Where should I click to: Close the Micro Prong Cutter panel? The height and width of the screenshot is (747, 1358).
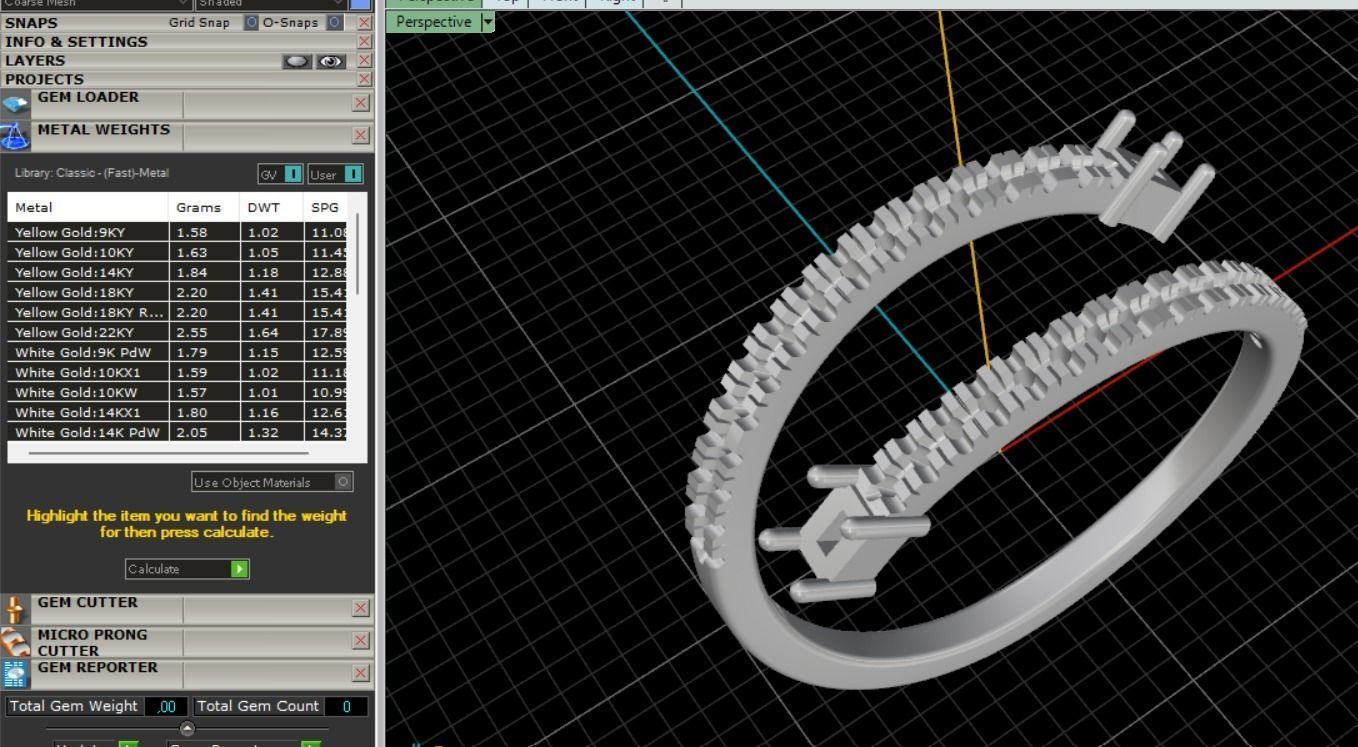(361, 640)
